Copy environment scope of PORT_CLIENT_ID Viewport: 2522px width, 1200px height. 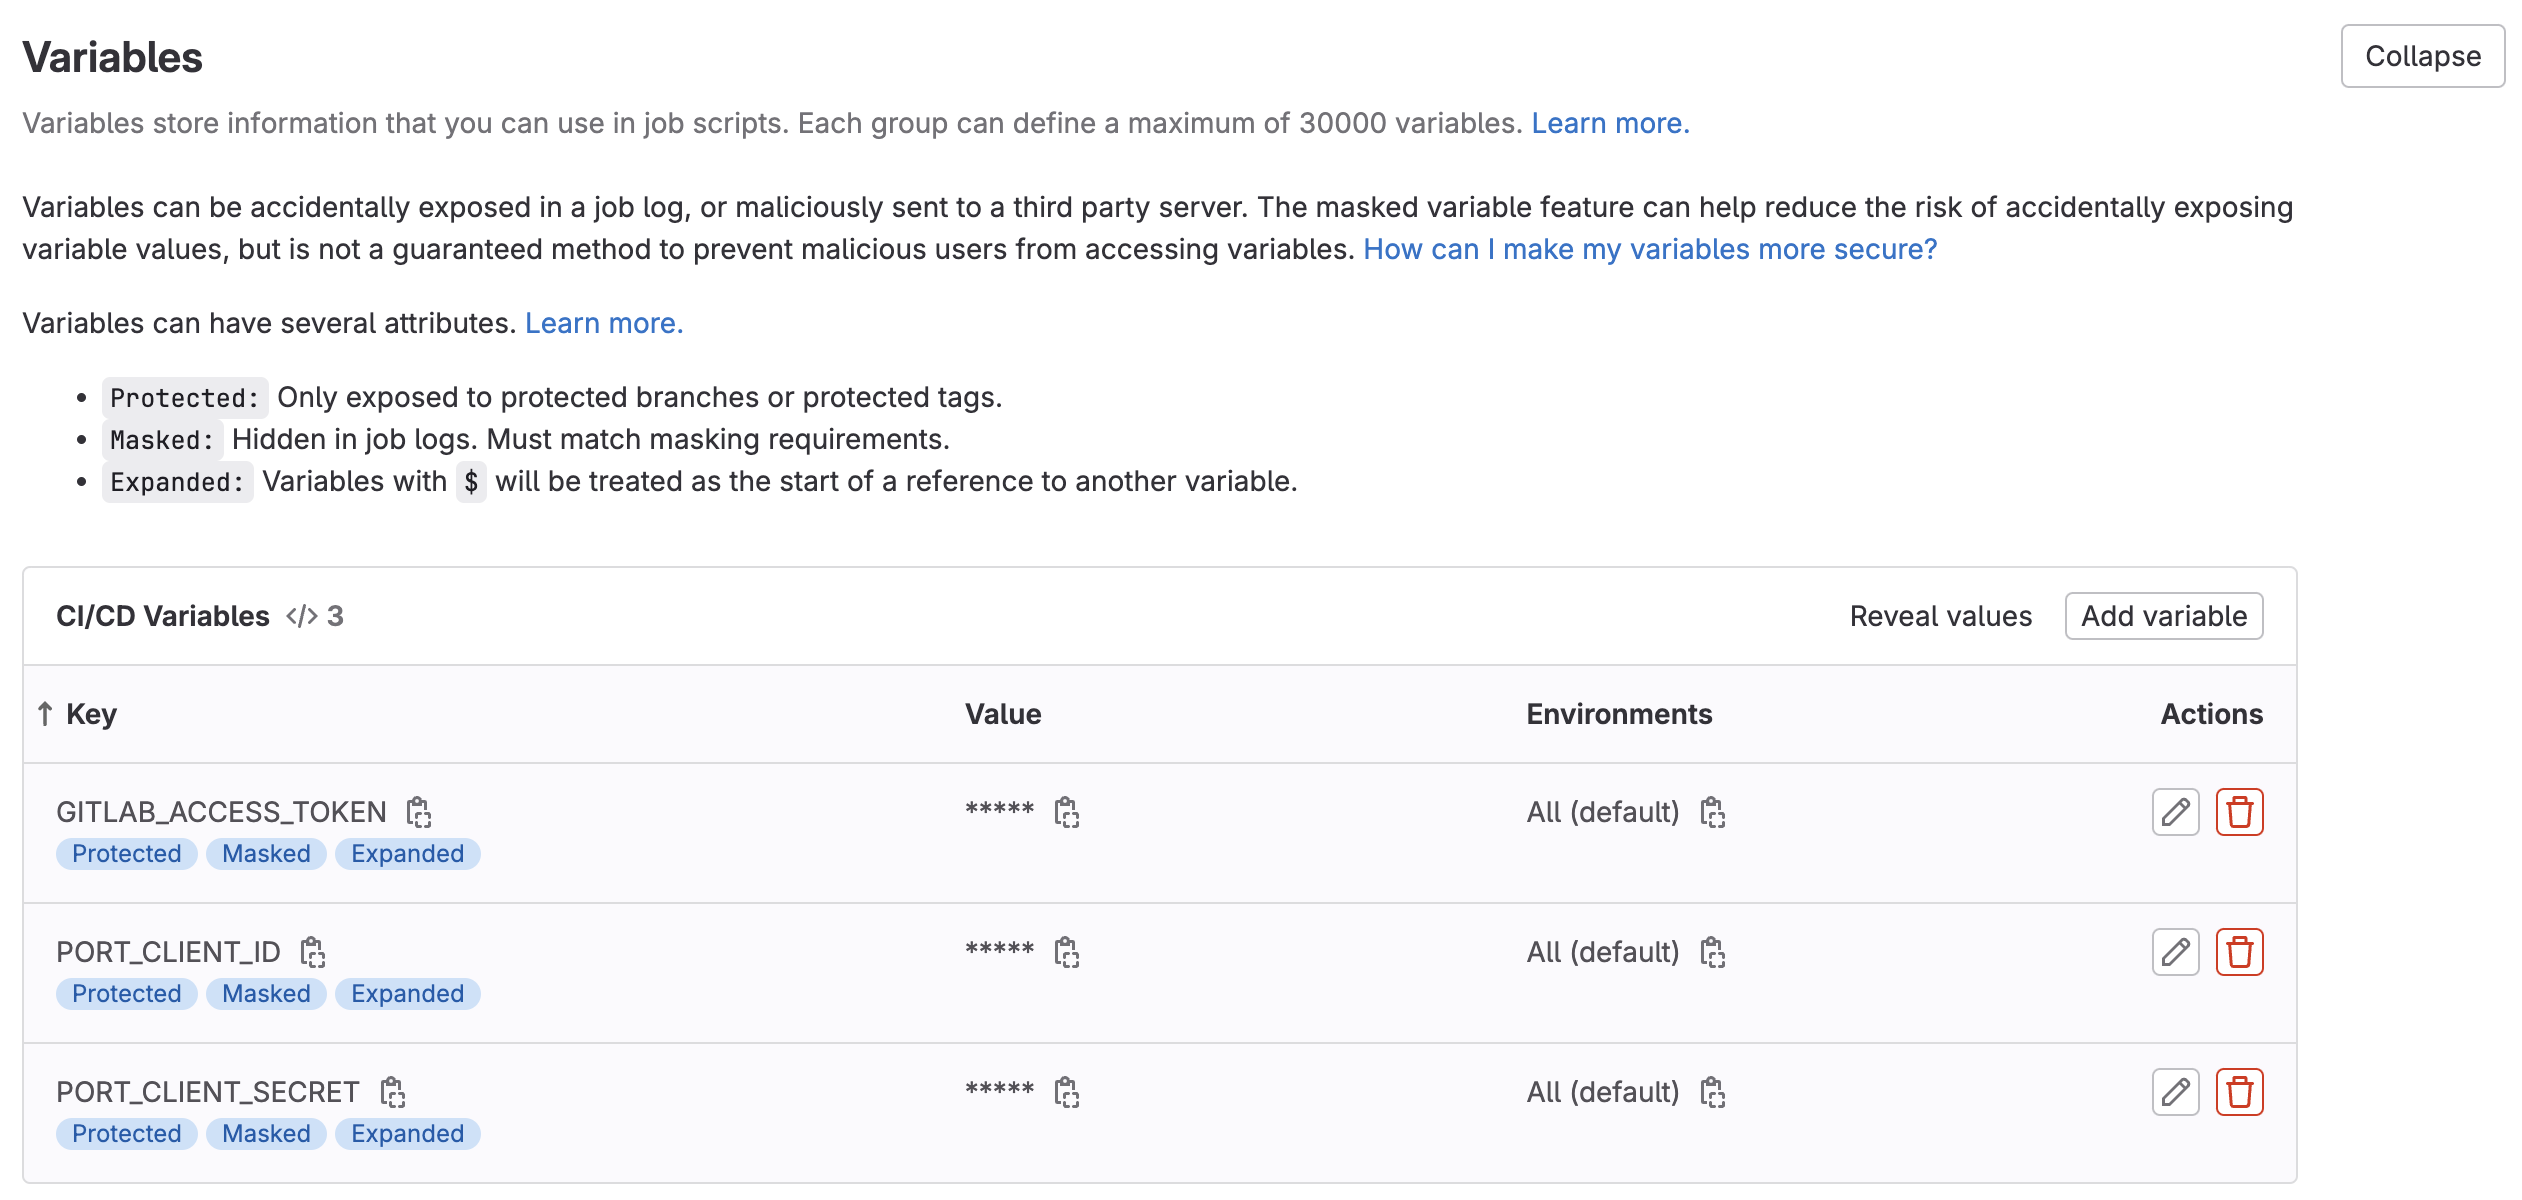1712,952
